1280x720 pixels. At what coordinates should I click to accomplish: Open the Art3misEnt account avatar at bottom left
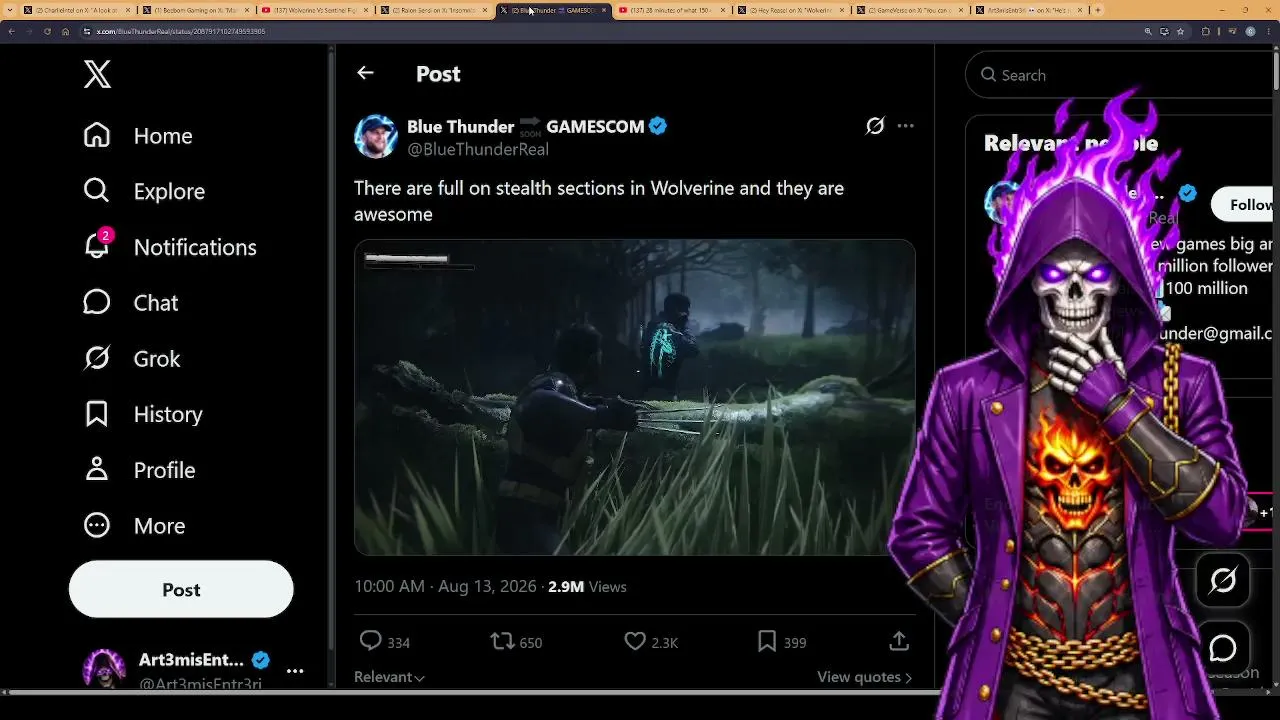pos(104,669)
